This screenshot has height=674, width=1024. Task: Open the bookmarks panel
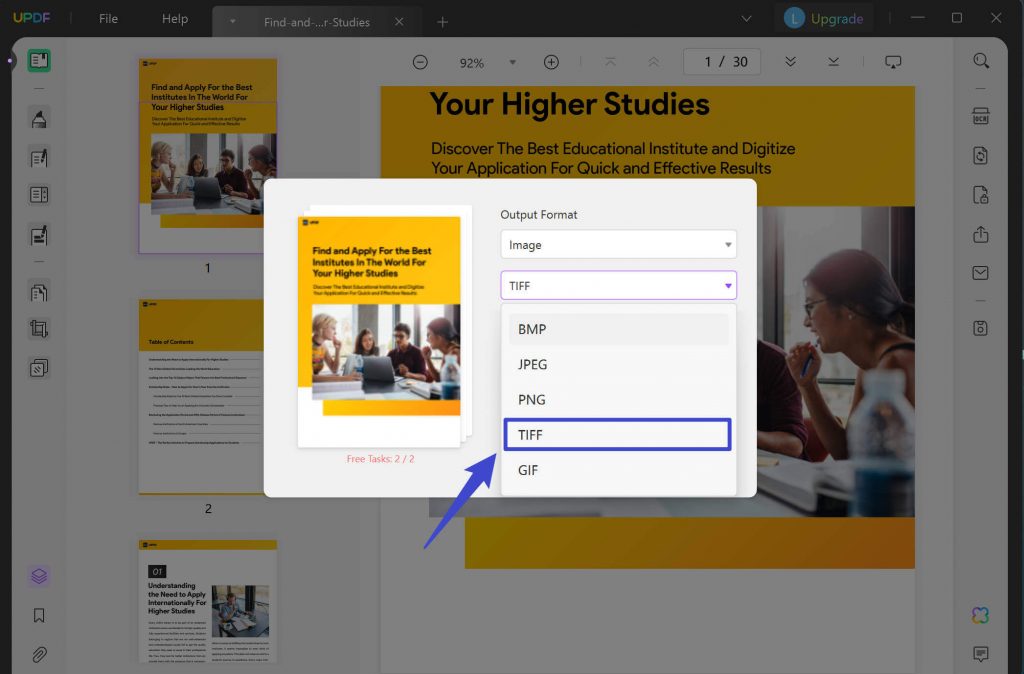[x=38, y=615]
